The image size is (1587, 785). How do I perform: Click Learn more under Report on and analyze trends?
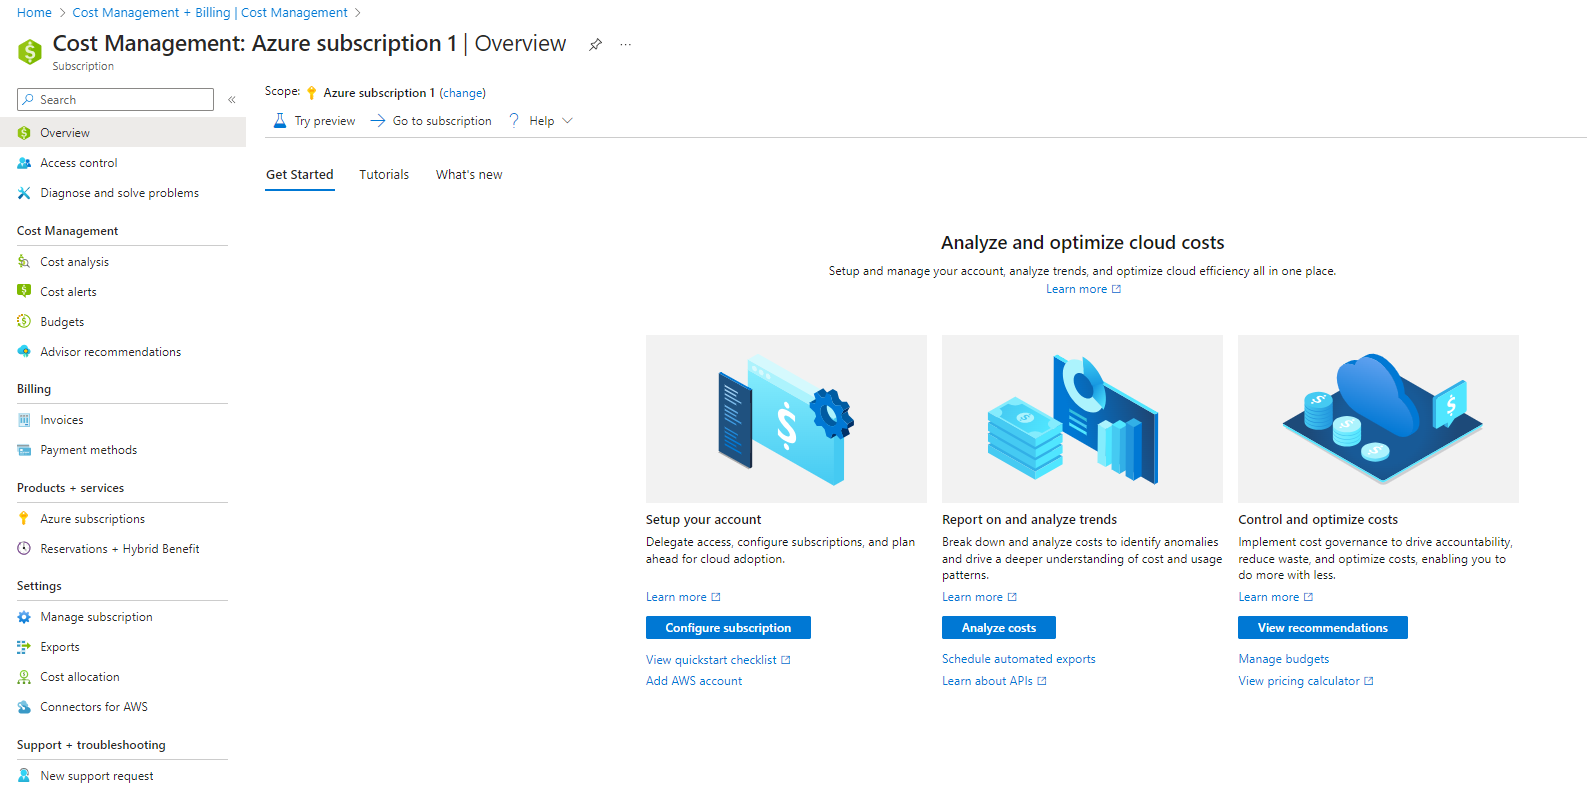[x=979, y=597]
